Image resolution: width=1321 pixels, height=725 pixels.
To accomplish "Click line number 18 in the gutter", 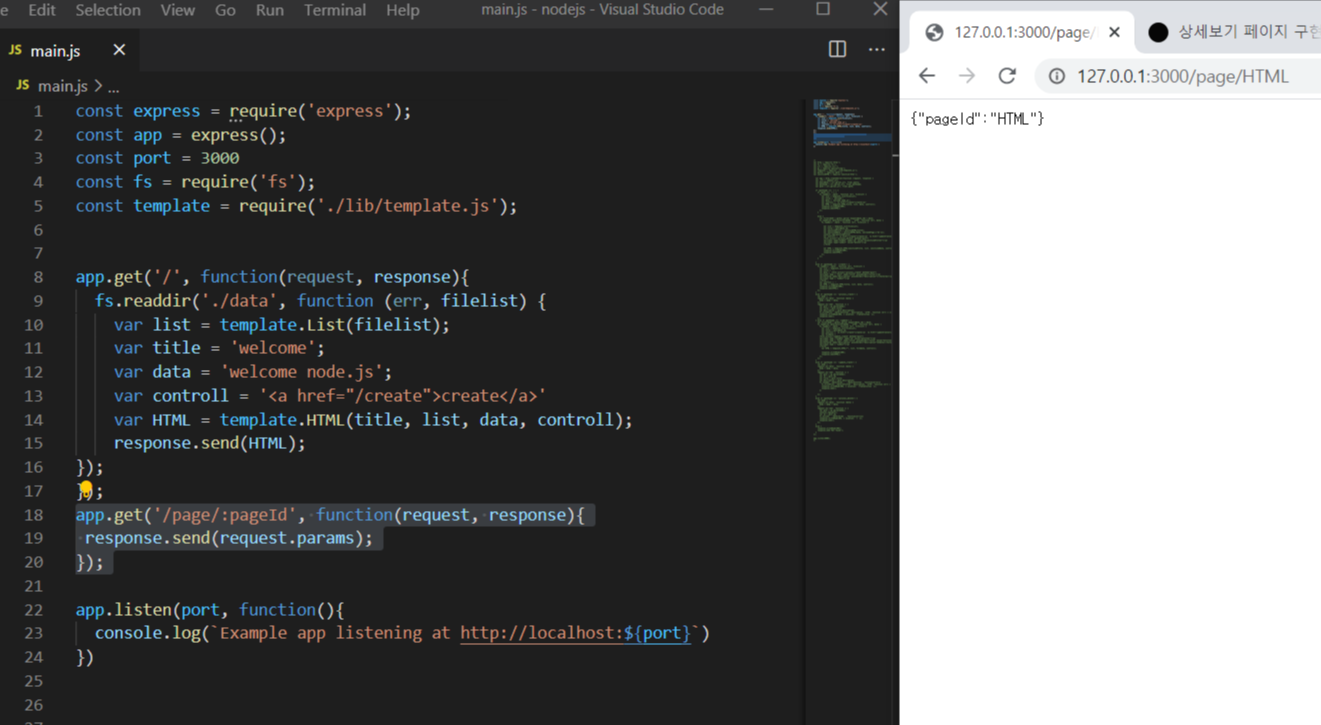I will (33, 514).
